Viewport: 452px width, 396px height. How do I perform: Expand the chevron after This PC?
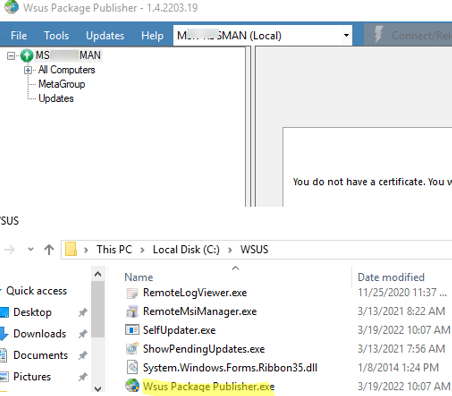[142, 250]
